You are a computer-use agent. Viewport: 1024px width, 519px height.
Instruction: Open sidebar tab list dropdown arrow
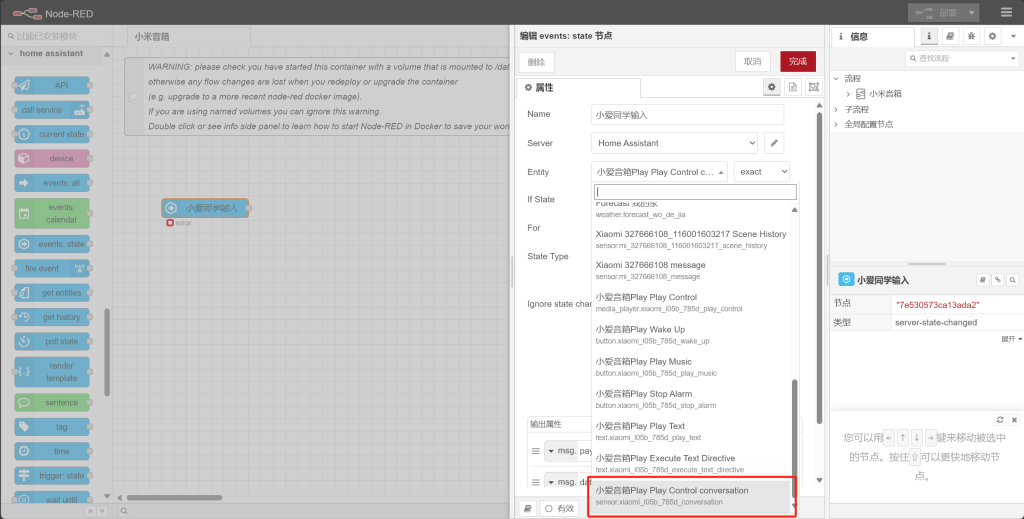coord(1014,37)
